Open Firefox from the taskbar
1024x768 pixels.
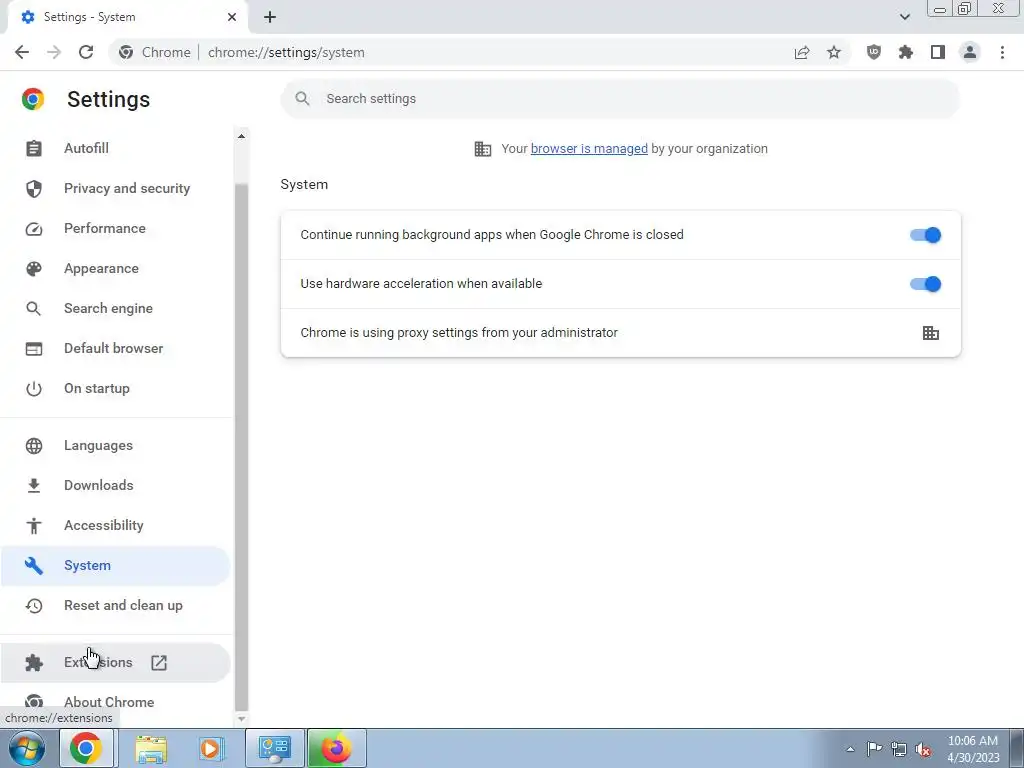[x=337, y=748]
